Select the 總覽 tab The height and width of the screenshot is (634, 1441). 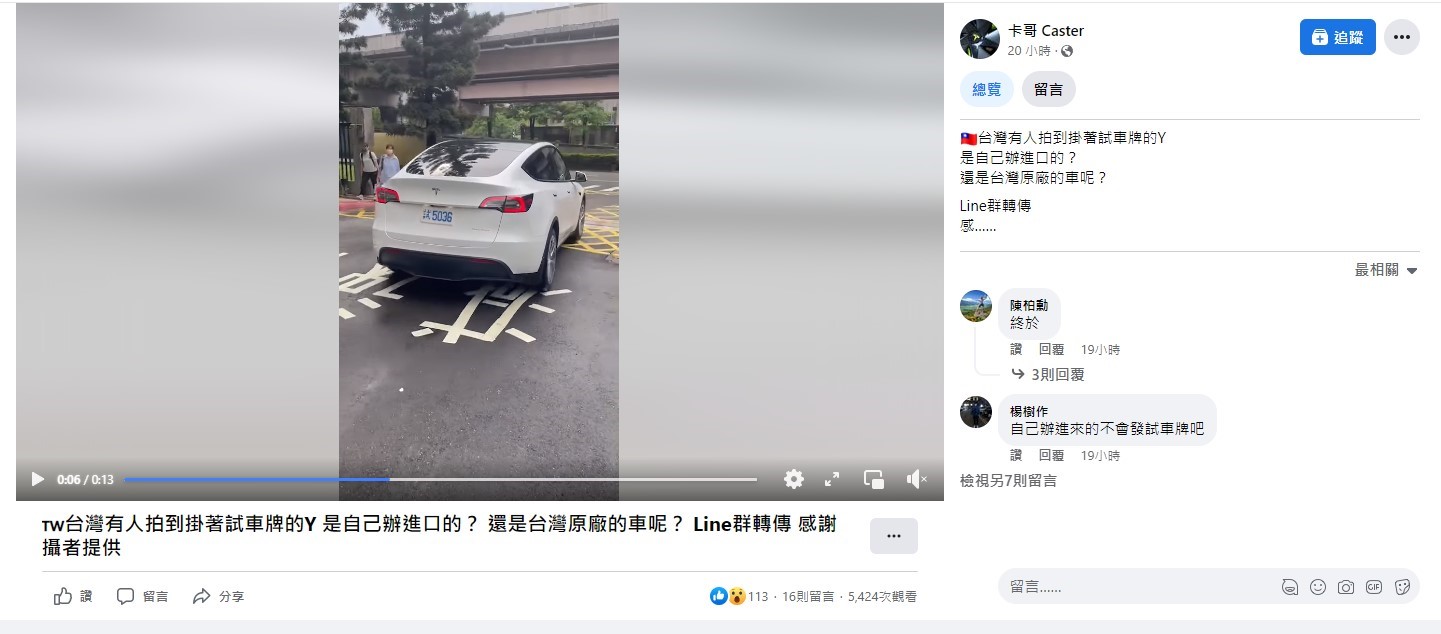987,89
